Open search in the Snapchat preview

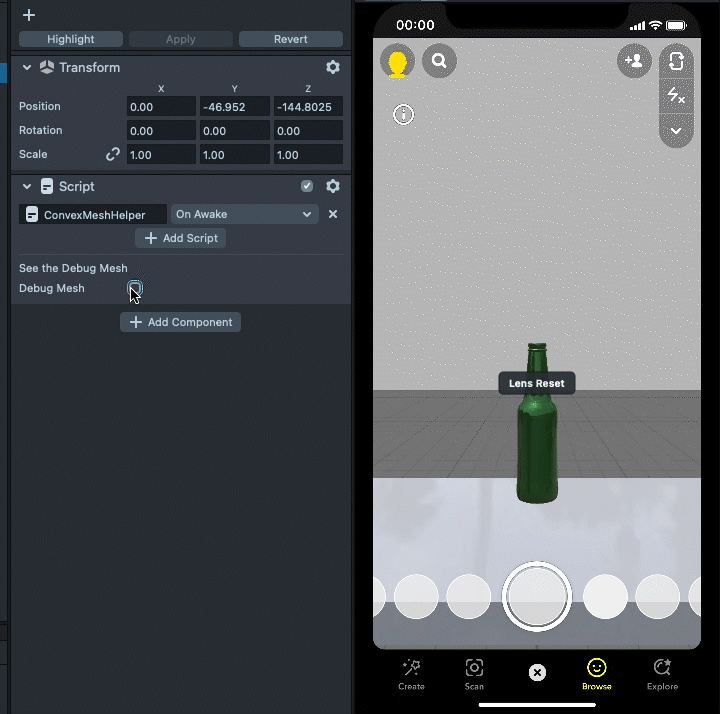point(439,62)
